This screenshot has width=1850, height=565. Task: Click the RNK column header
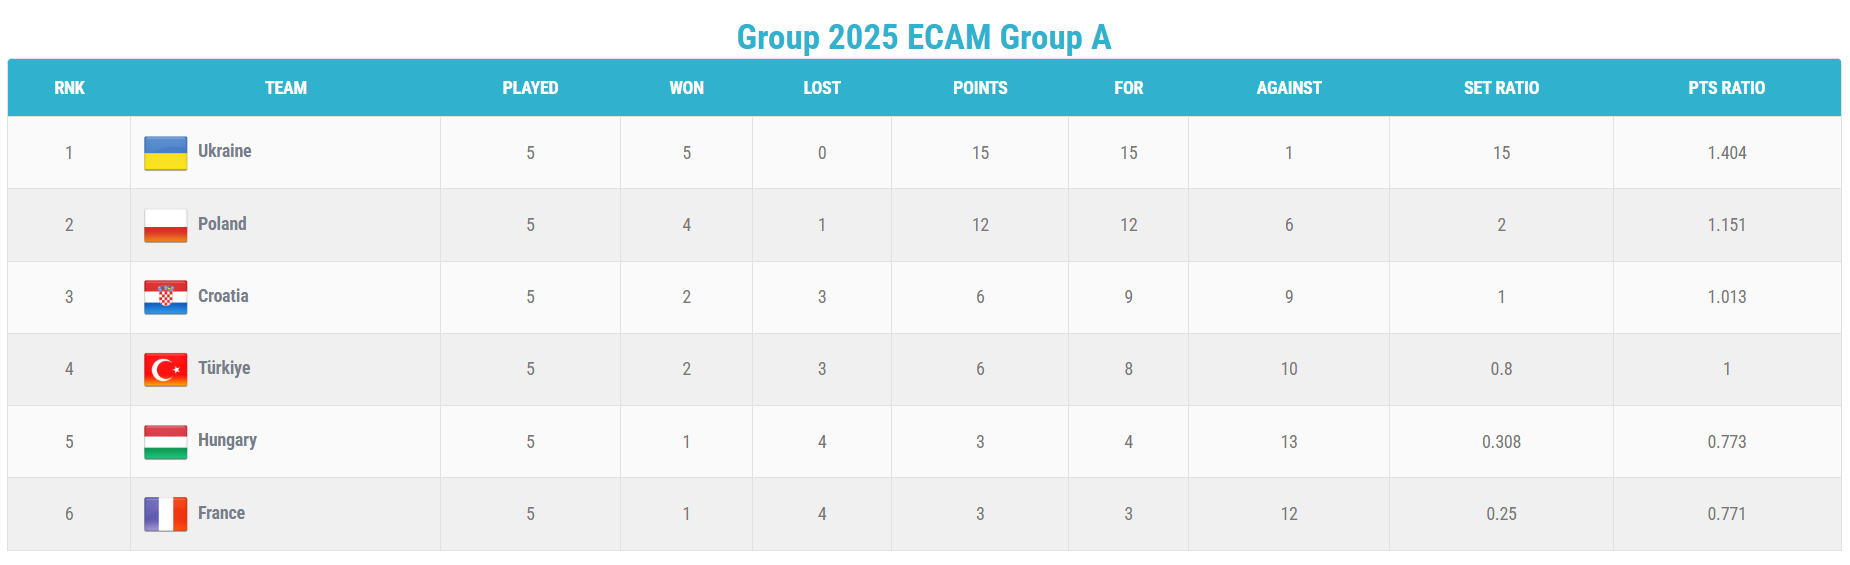(69, 88)
